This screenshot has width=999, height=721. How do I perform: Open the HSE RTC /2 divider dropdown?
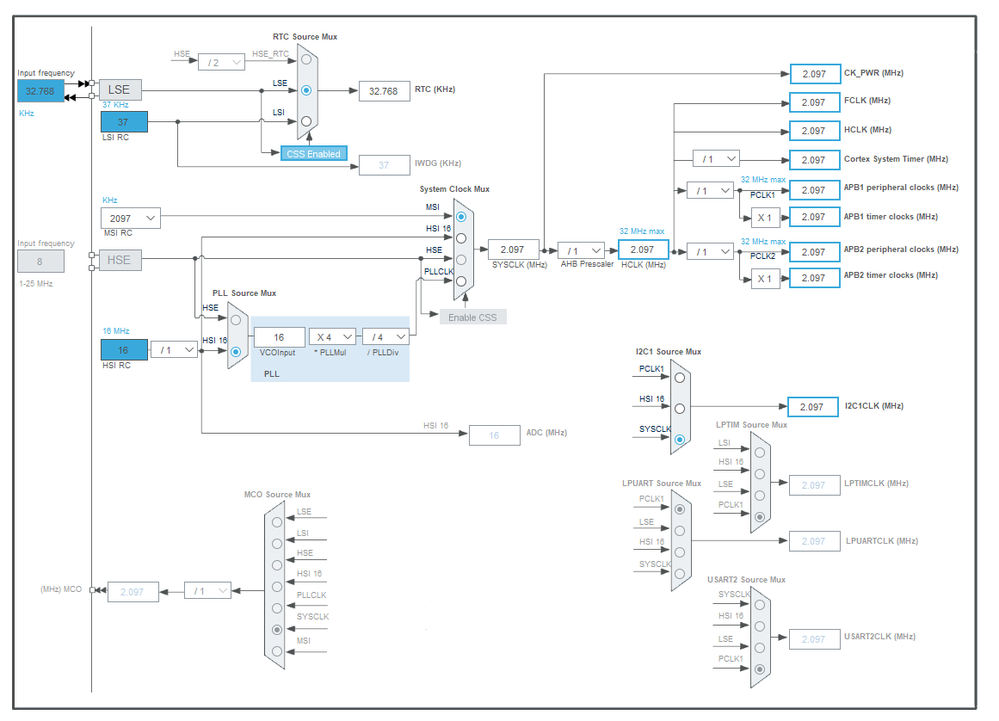221,62
